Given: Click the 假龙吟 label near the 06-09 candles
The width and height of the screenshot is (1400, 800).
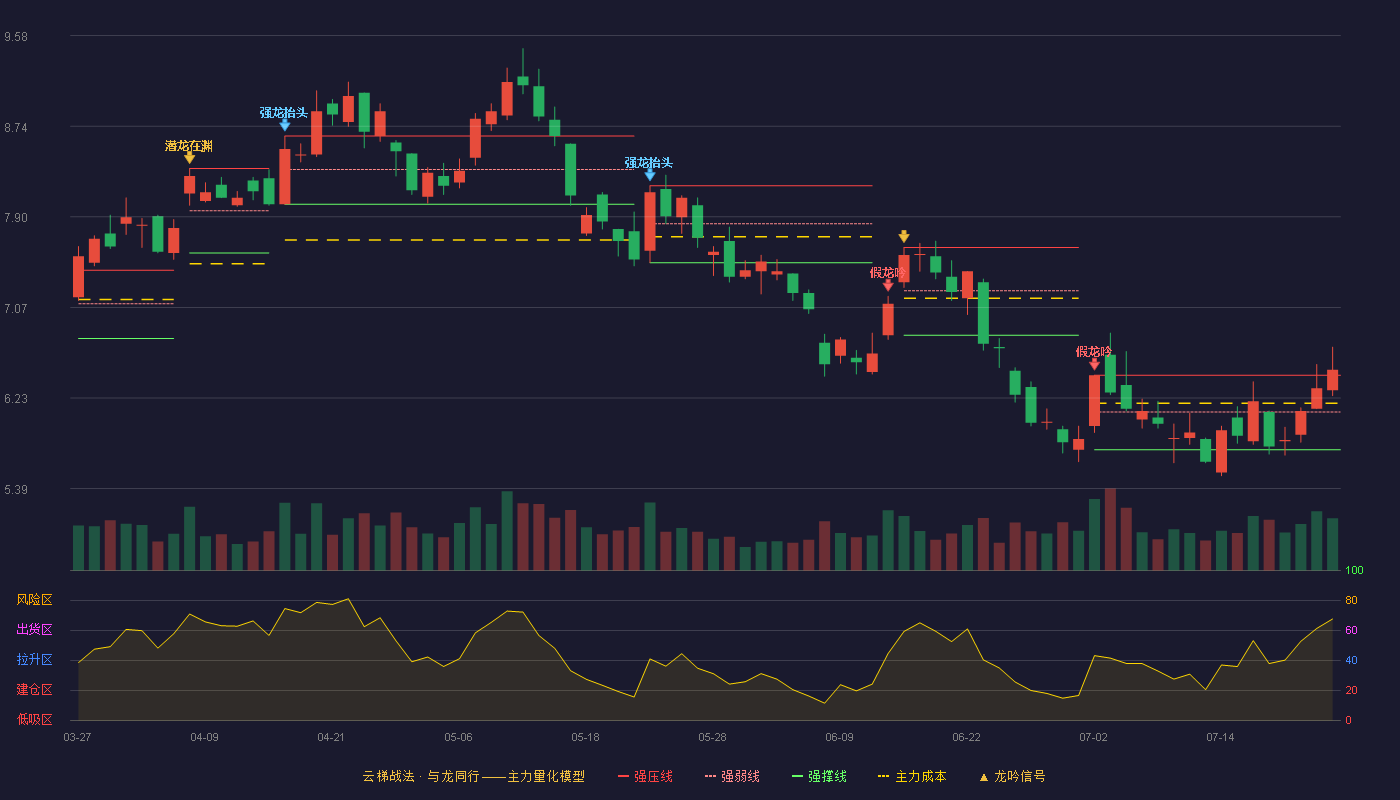Looking at the screenshot, I should click(x=888, y=272).
